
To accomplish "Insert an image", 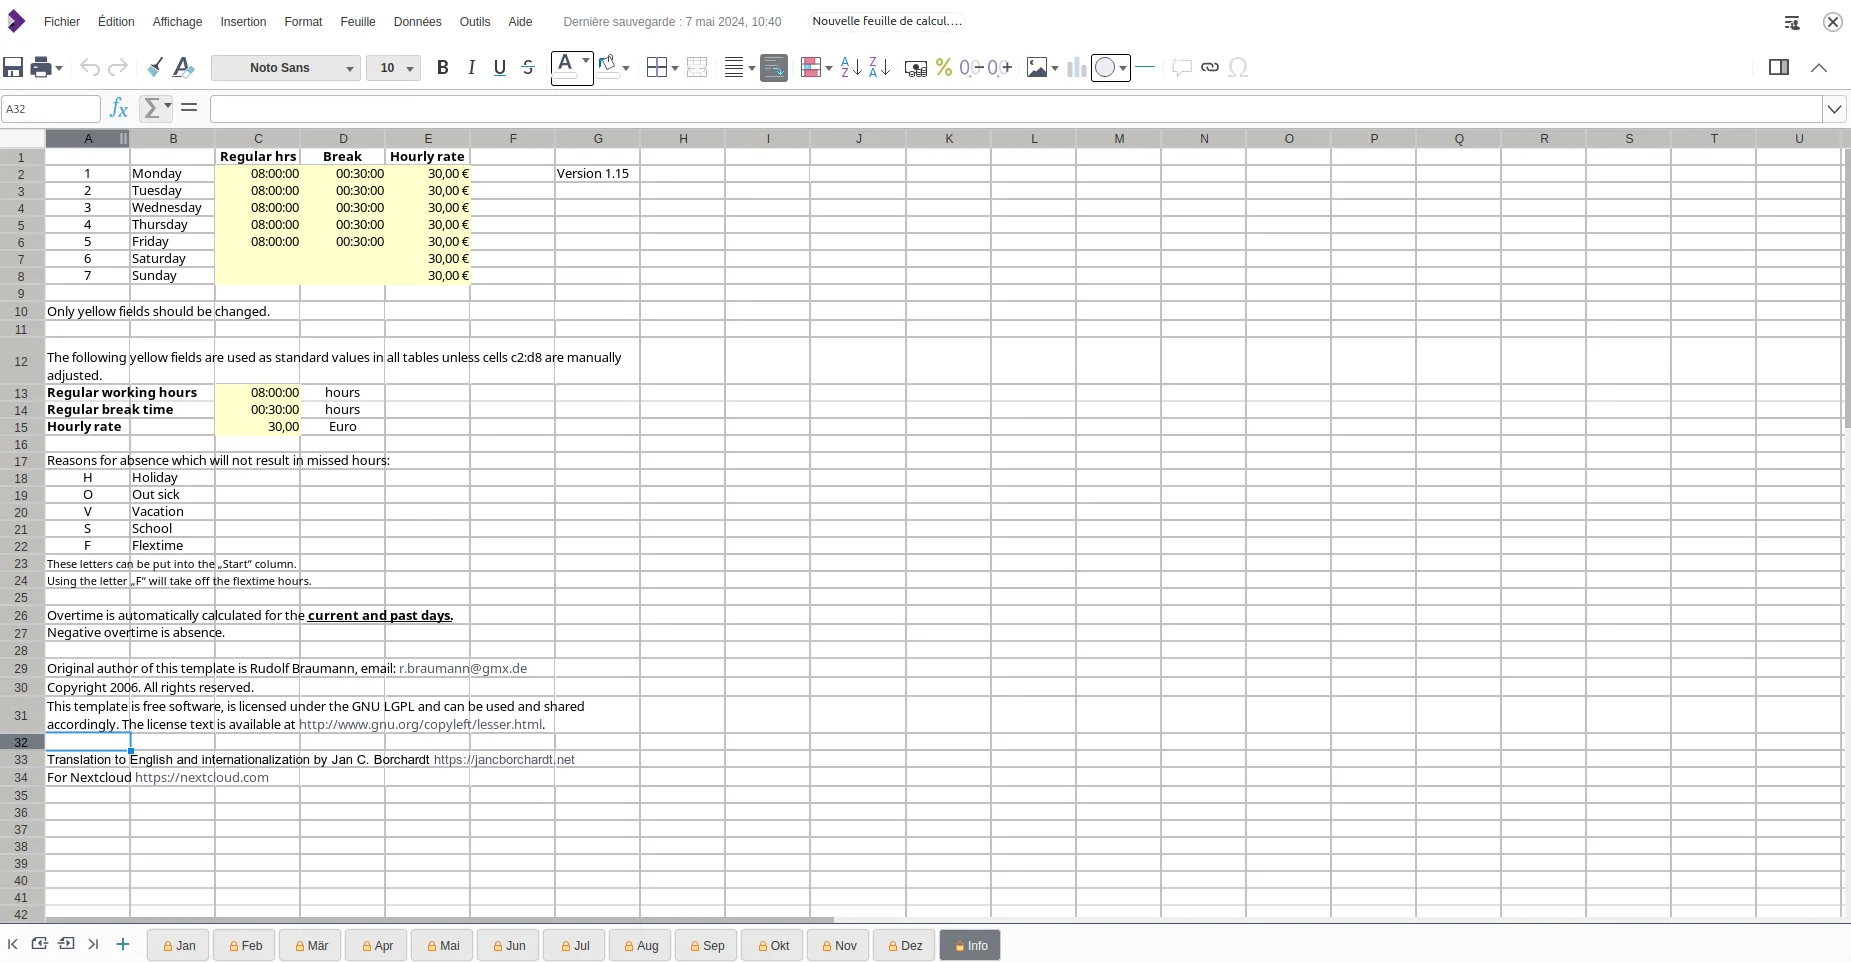I will pyautogui.click(x=1037, y=68).
